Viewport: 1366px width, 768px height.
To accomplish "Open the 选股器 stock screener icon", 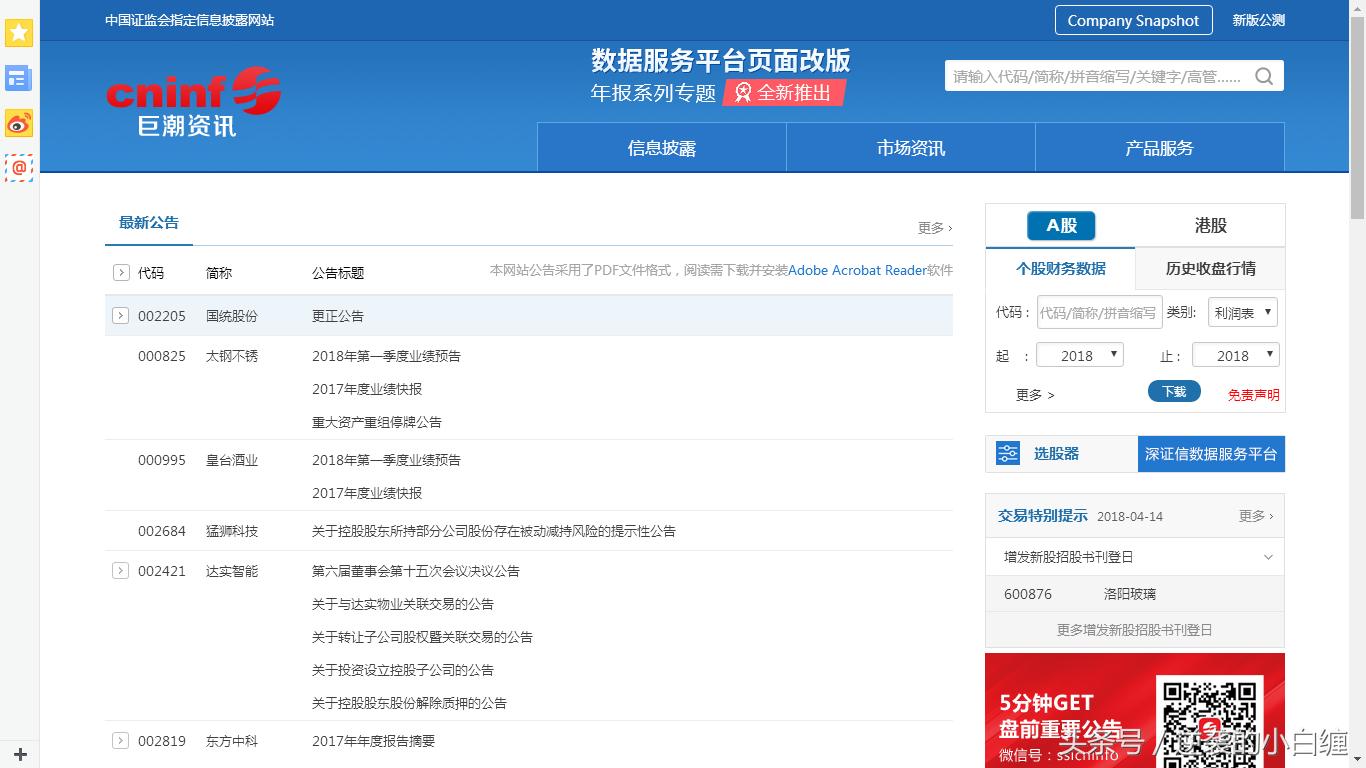I will click(1007, 453).
